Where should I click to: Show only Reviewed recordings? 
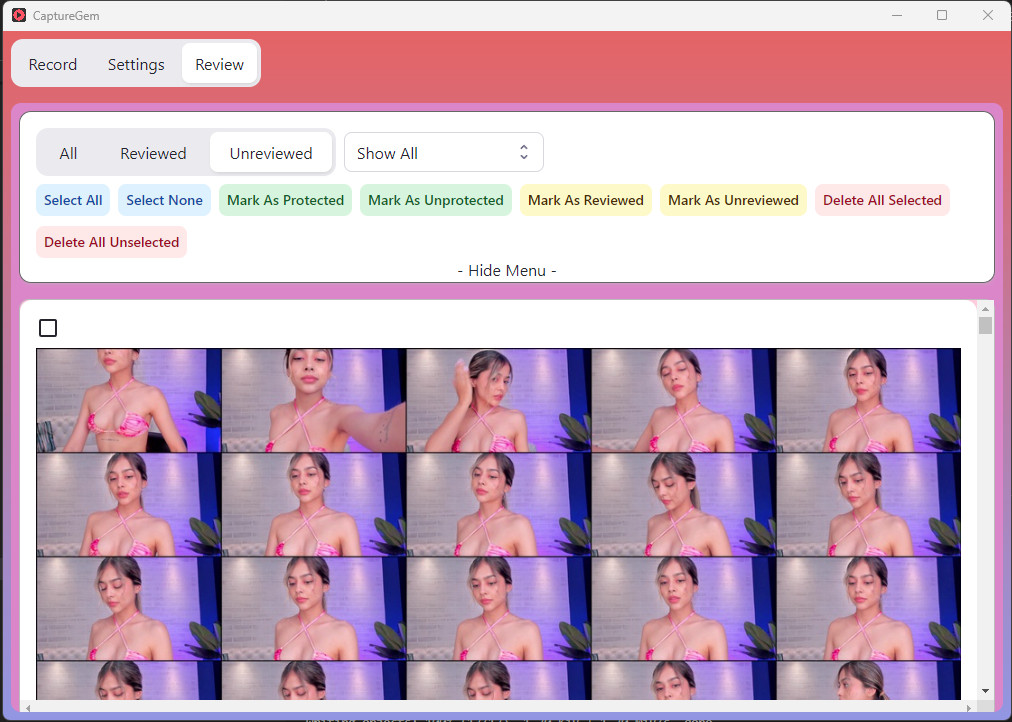[x=153, y=153]
